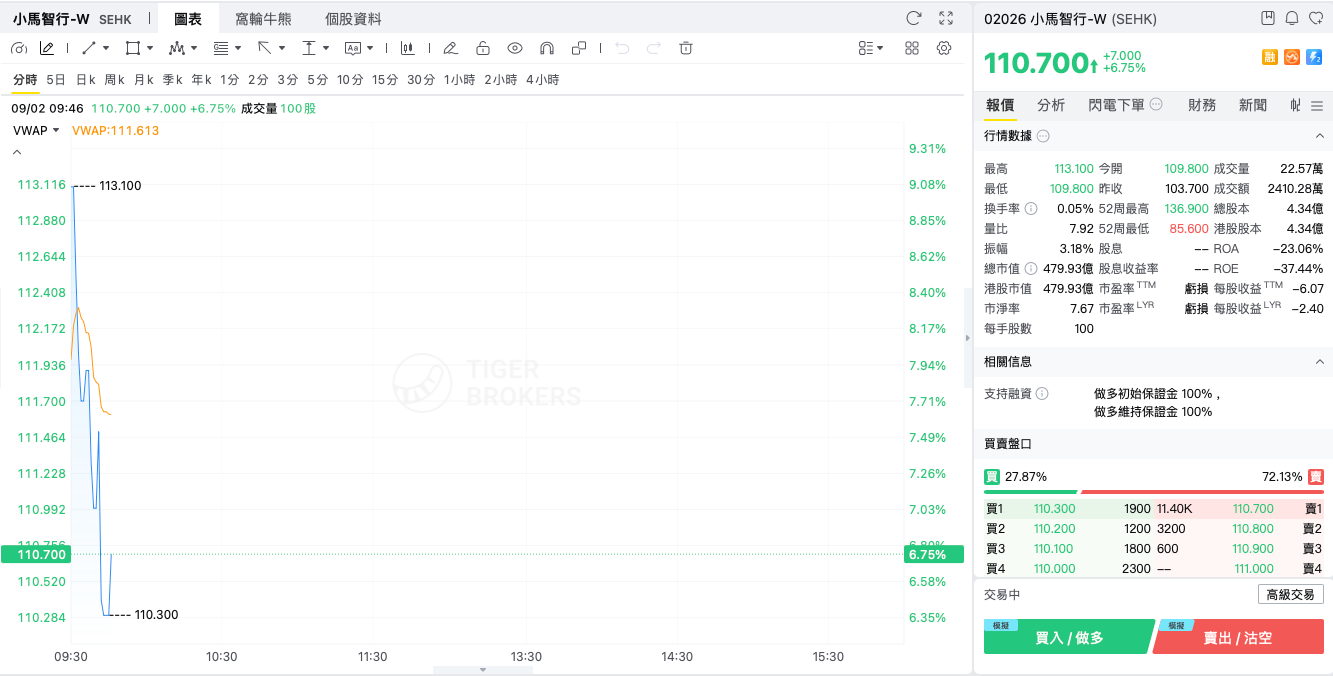This screenshot has height=676, width=1333.
Task: Click the orange chart badge icon
Action: tap(1292, 57)
